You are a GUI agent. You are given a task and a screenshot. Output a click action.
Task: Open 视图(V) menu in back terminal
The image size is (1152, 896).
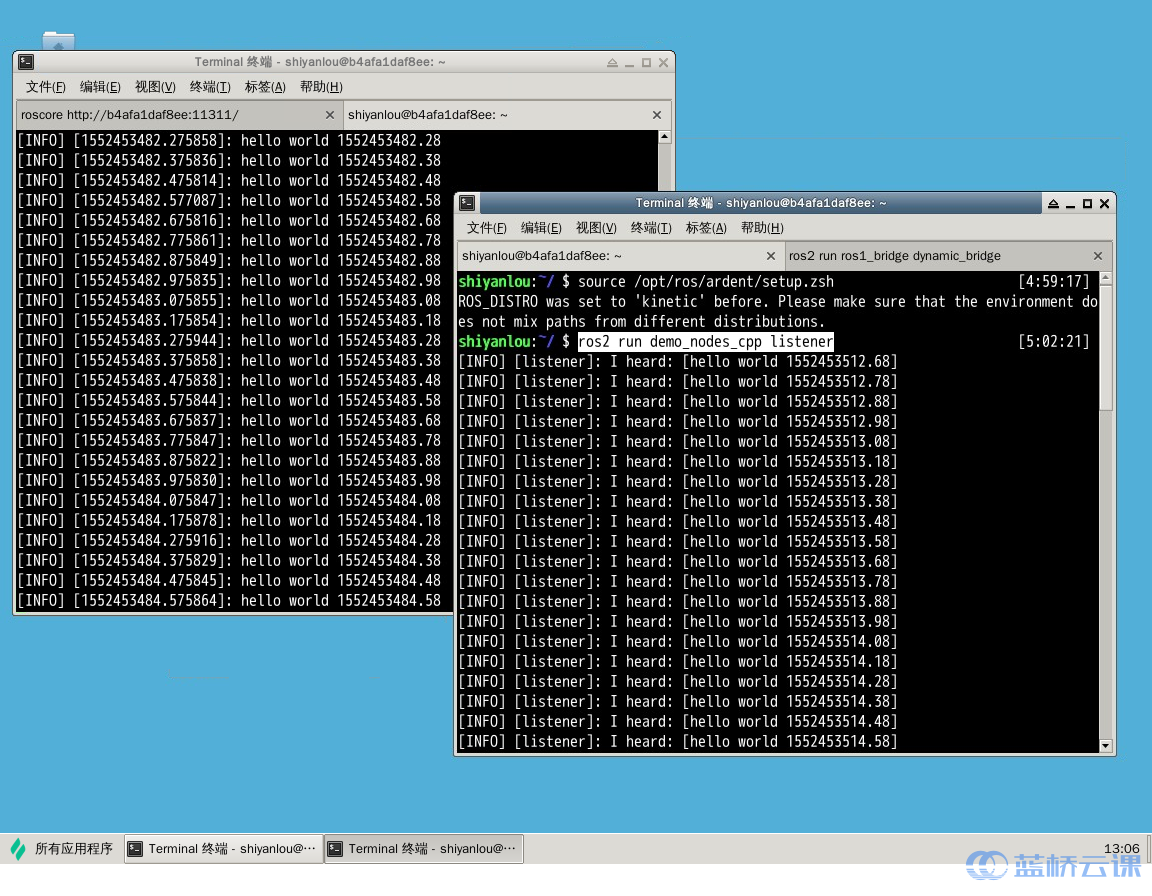point(155,87)
